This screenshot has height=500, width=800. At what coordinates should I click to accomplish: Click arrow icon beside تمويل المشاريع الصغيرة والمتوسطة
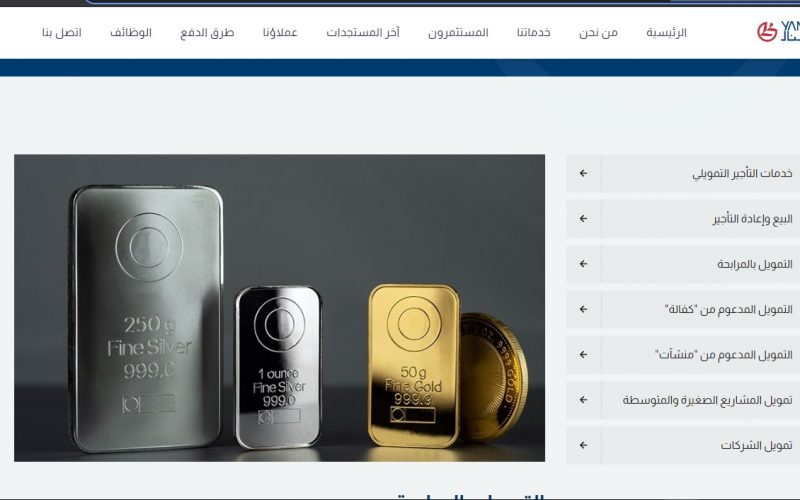point(583,400)
